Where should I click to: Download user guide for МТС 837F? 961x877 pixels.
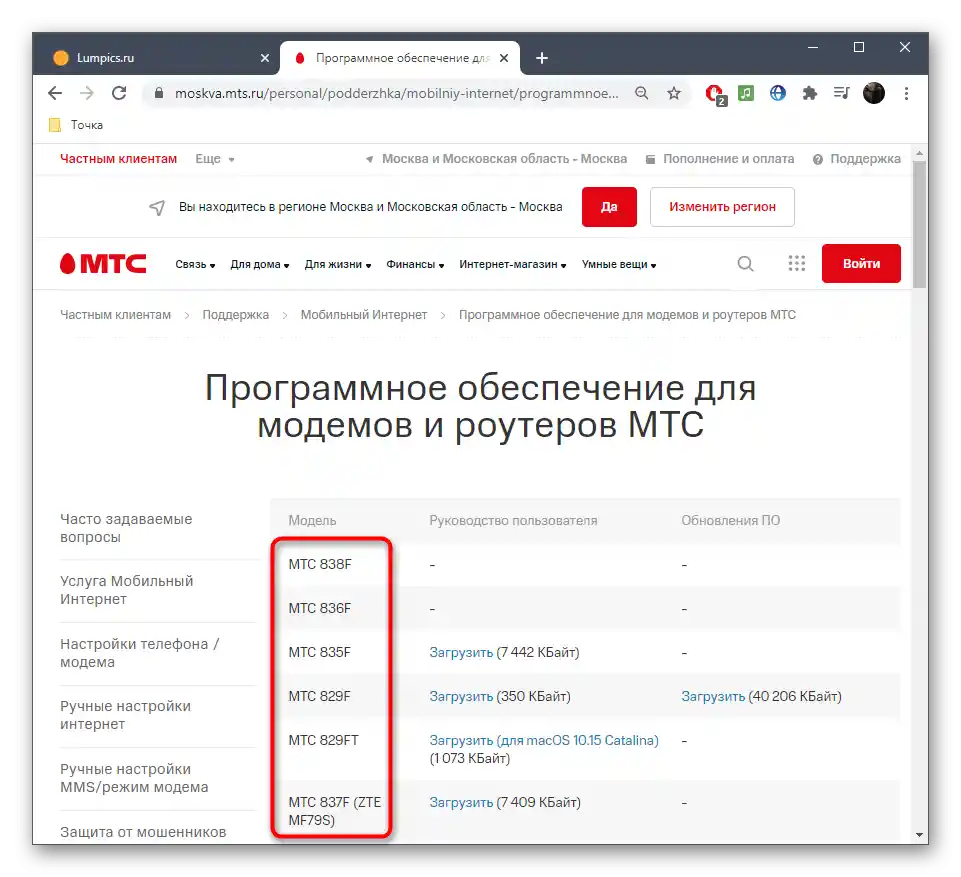[x=461, y=802]
